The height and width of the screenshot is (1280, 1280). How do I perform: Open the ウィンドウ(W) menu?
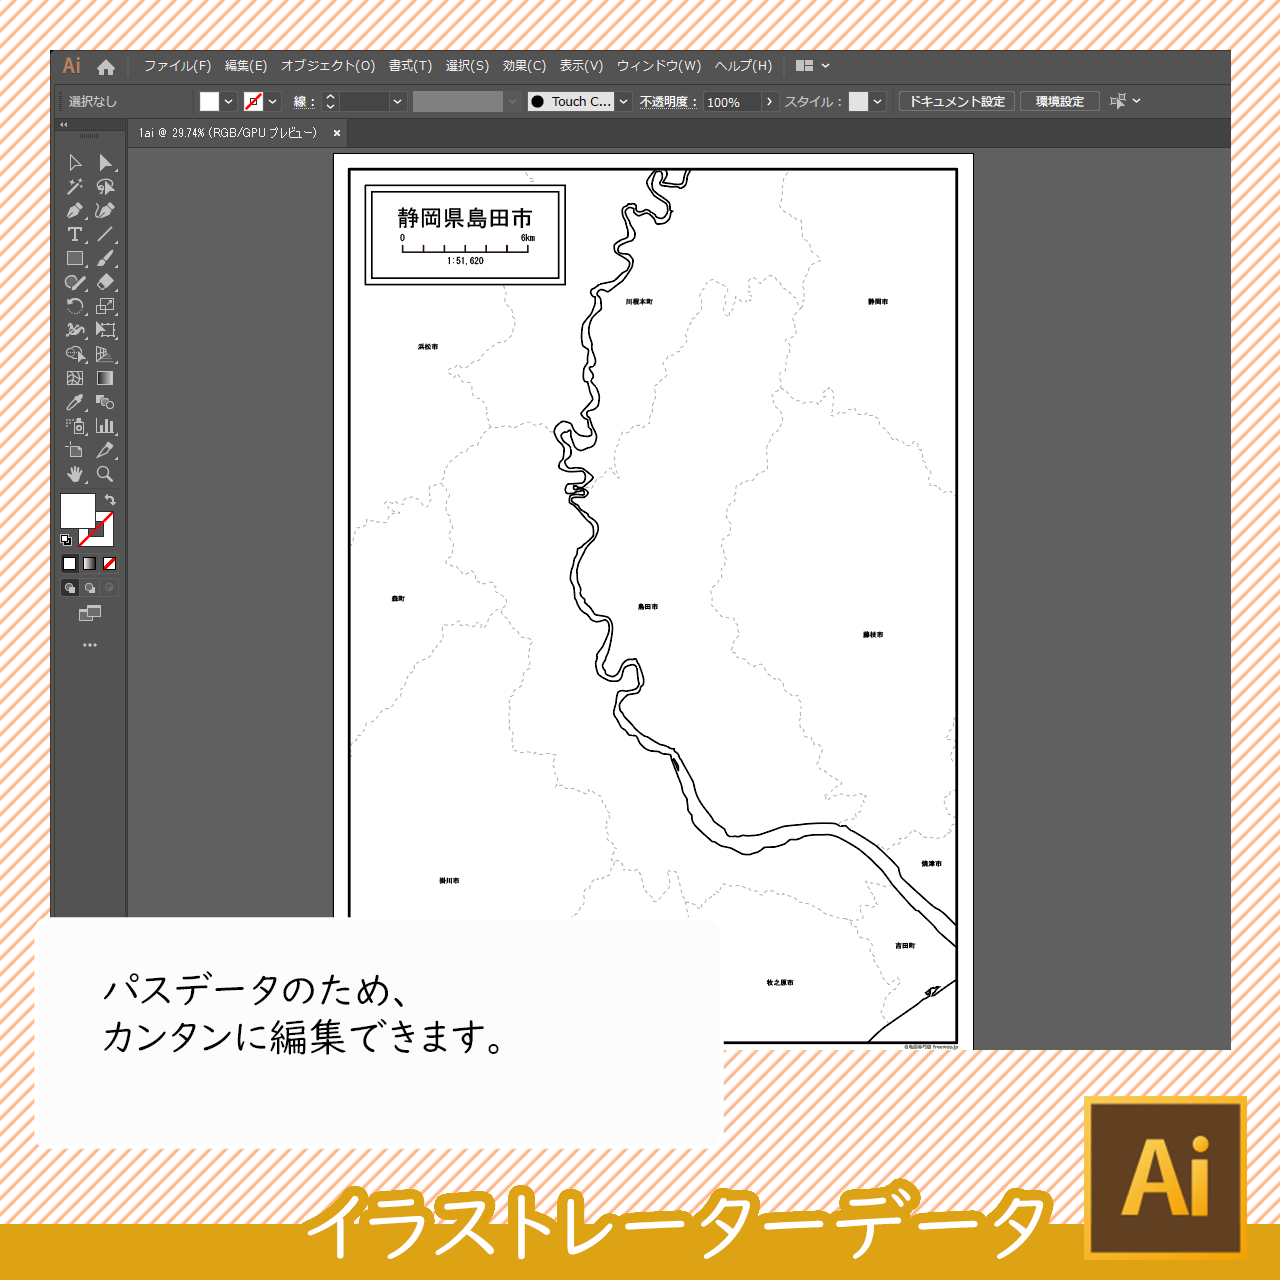(x=659, y=66)
